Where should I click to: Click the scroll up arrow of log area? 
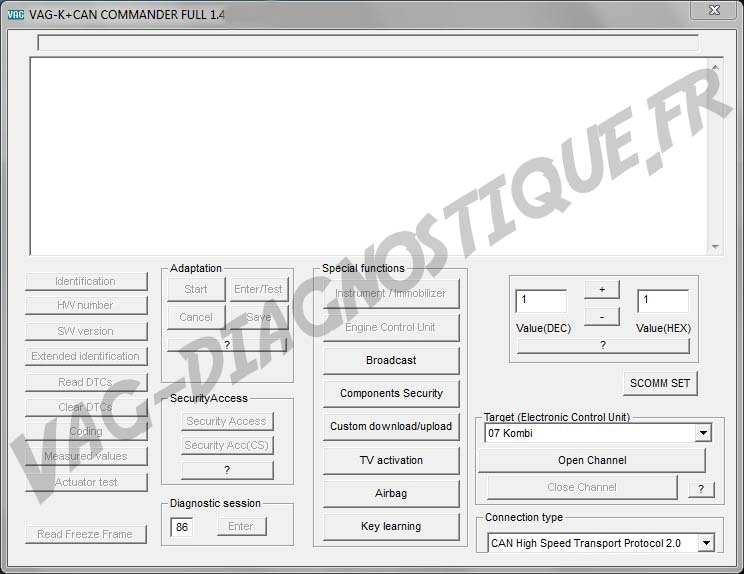click(x=715, y=67)
